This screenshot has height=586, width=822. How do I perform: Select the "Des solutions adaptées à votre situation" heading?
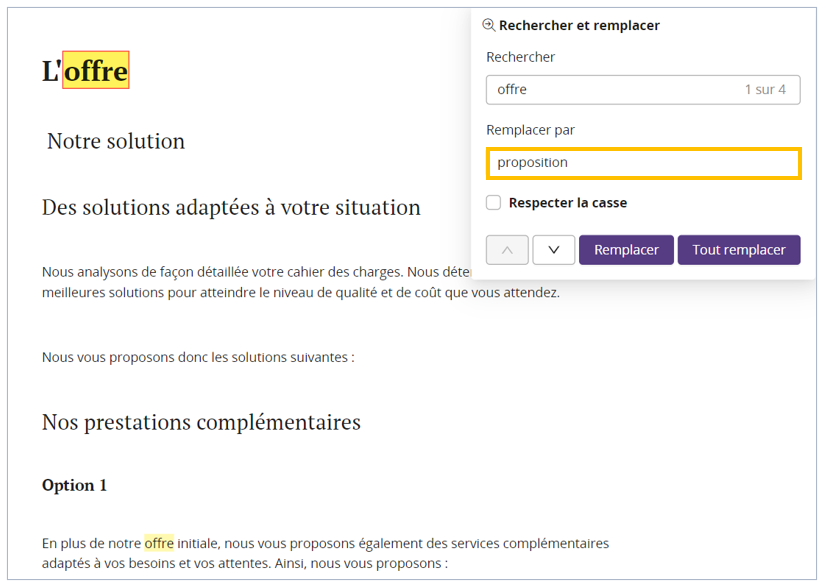pyautogui.click(x=231, y=208)
